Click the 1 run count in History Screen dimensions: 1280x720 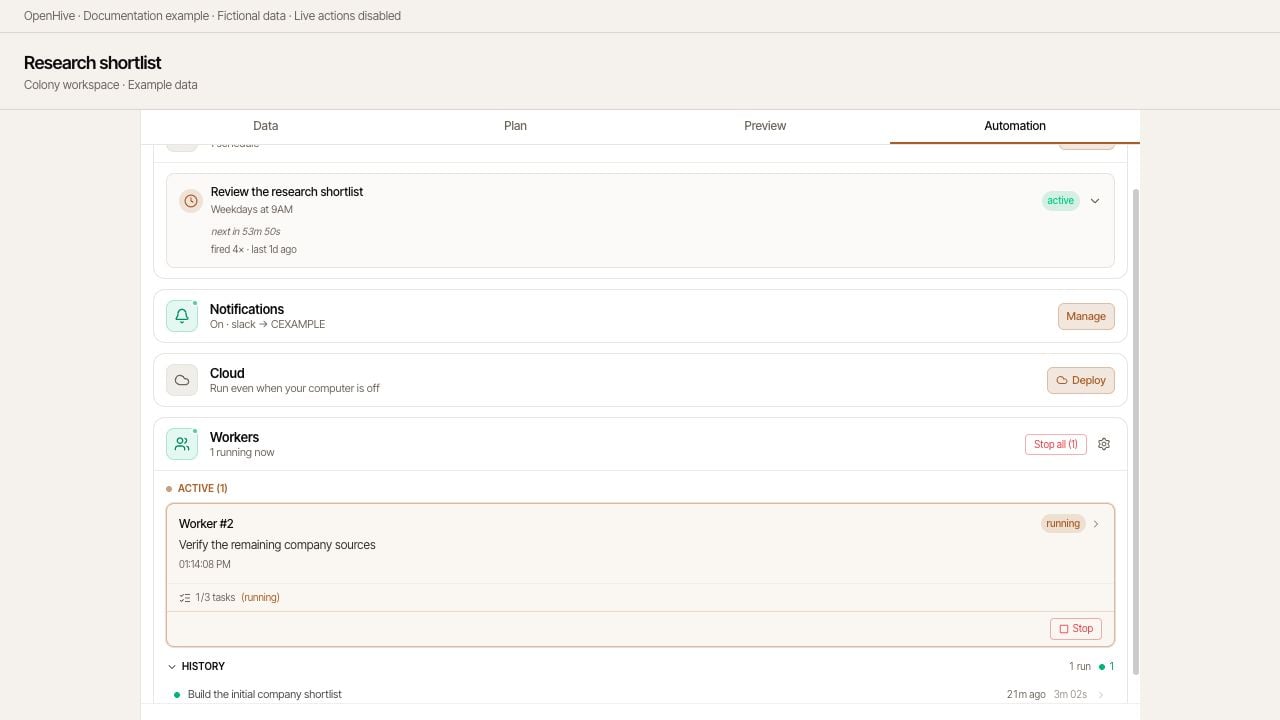click(1080, 667)
